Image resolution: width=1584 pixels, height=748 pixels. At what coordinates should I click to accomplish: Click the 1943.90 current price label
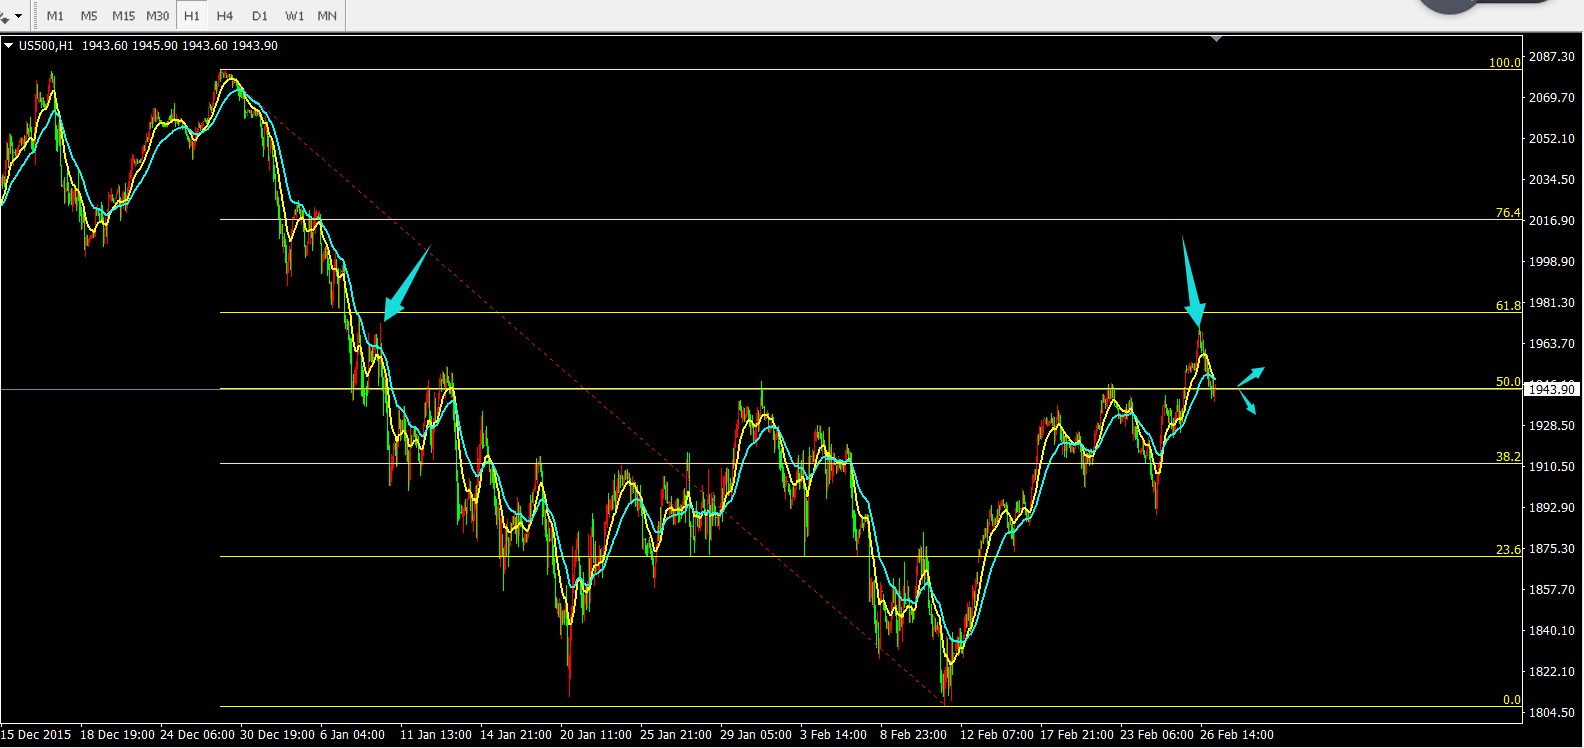(x=1552, y=389)
